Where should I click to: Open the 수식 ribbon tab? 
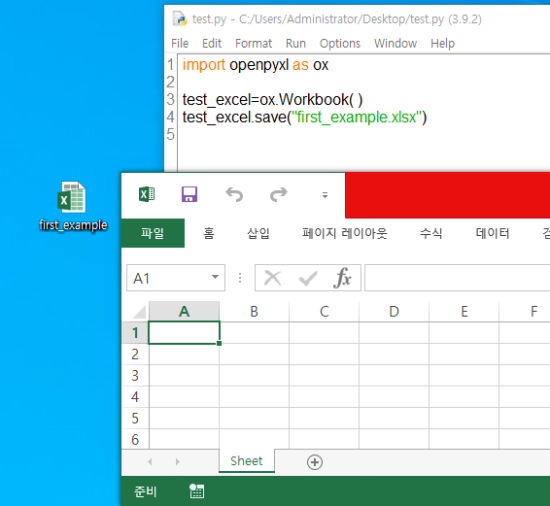431,233
